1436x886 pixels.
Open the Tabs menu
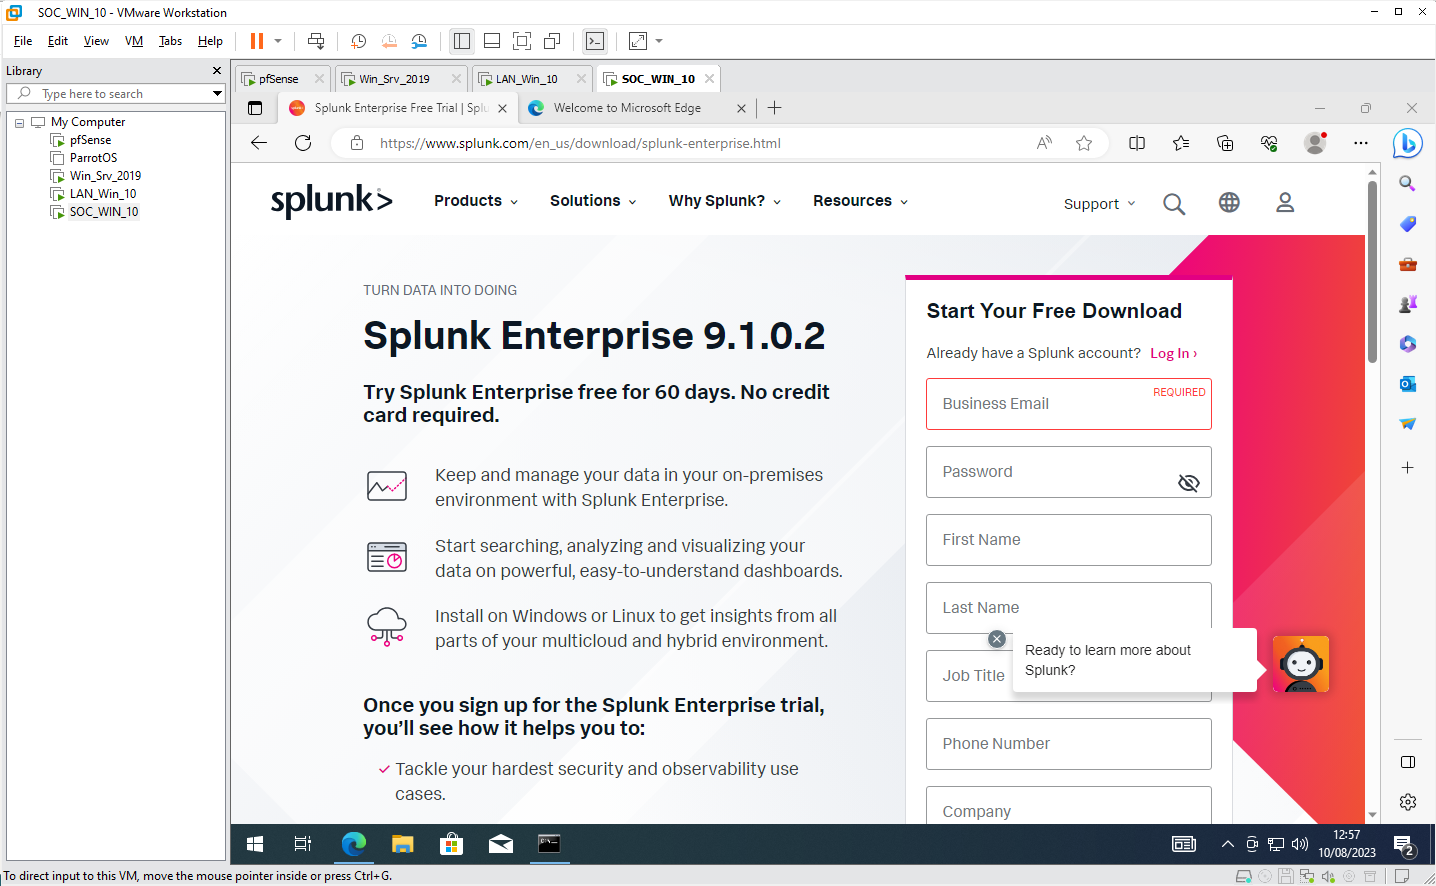point(170,41)
